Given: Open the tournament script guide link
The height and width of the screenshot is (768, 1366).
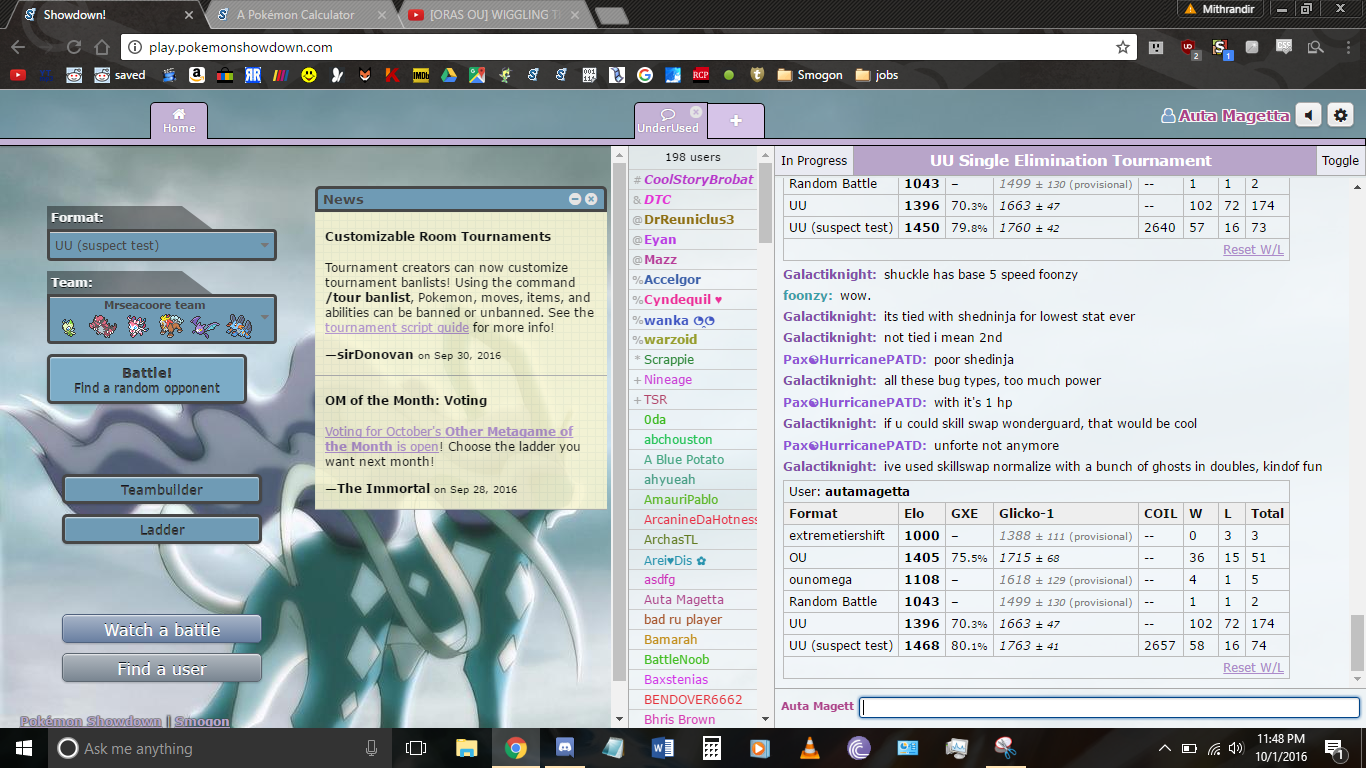Looking at the screenshot, I should click(397, 327).
